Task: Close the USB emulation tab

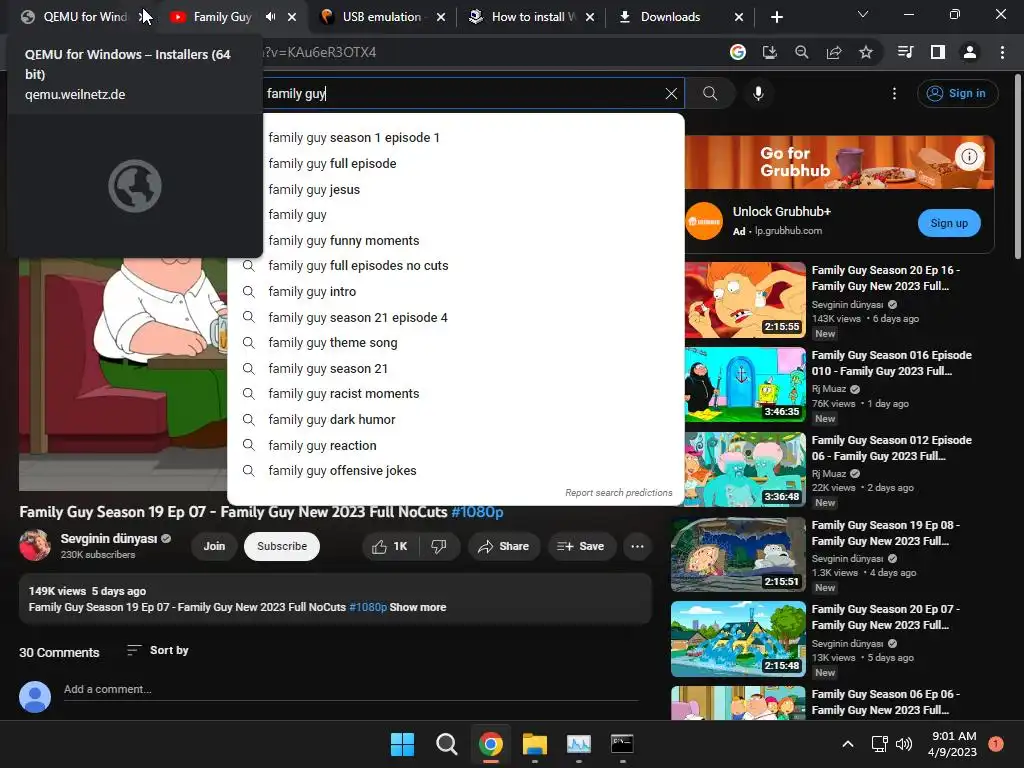Action: pyautogui.click(x=441, y=17)
